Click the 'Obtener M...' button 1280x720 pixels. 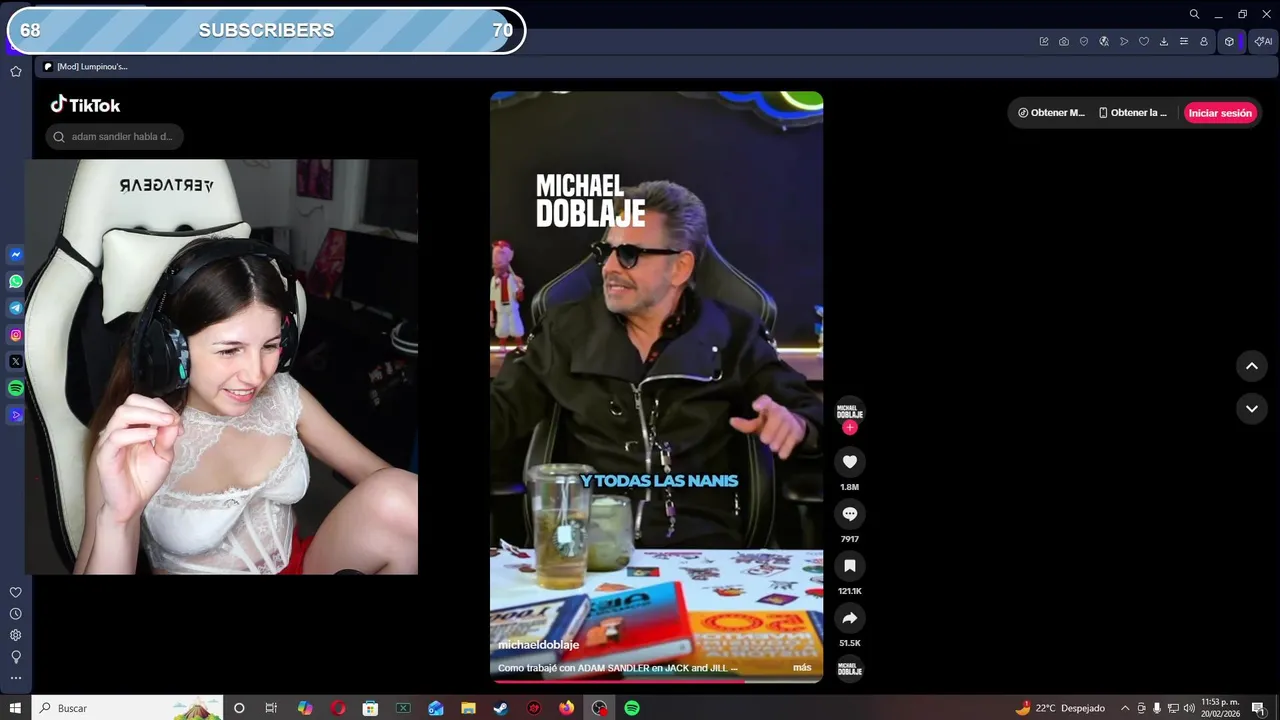pyautogui.click(x=1051, y=113)
